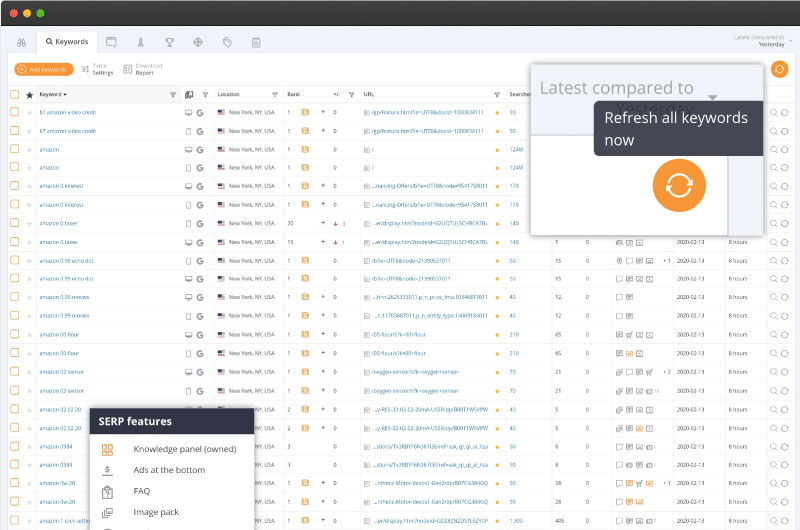Viewport: 800px width, 530px height.
Task: Open the clipboard reports tab icon
Action: (x=256, y=42)
